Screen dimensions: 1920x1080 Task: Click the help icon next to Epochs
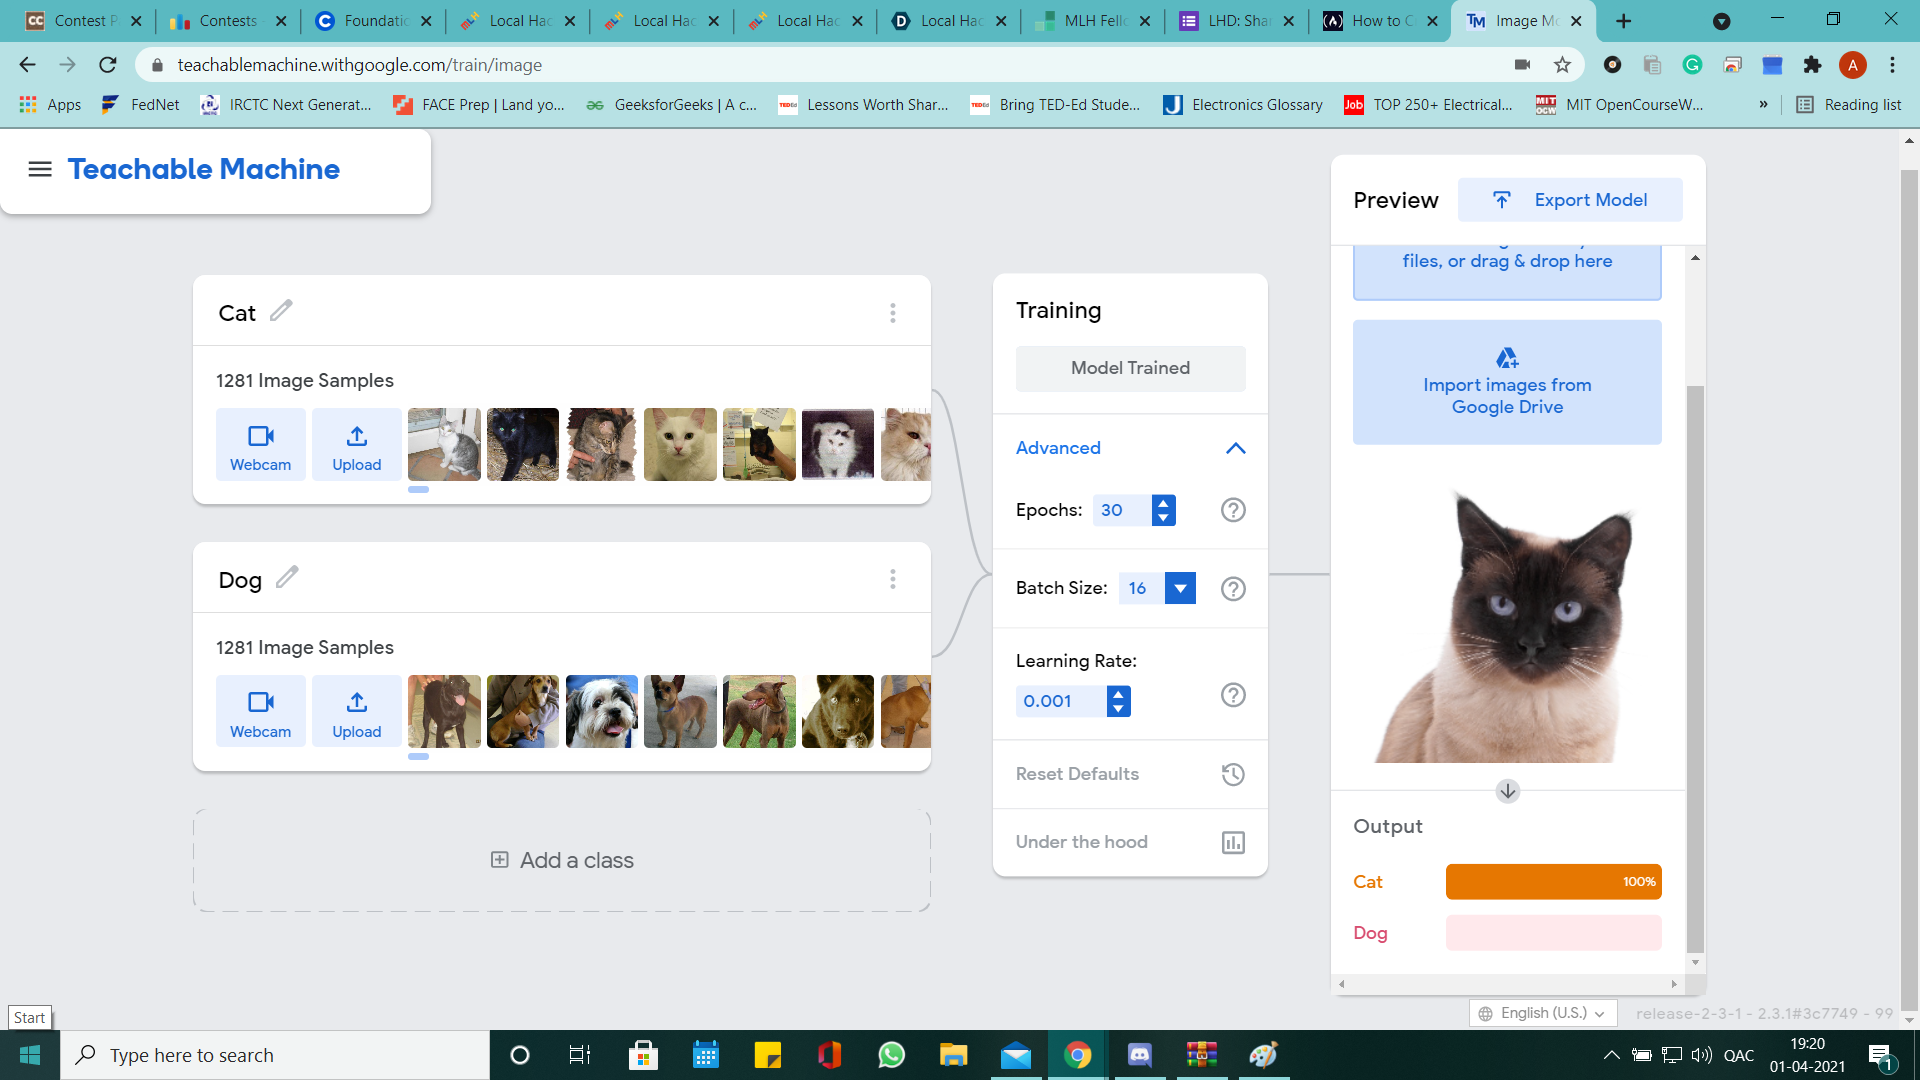[1233, 510]
